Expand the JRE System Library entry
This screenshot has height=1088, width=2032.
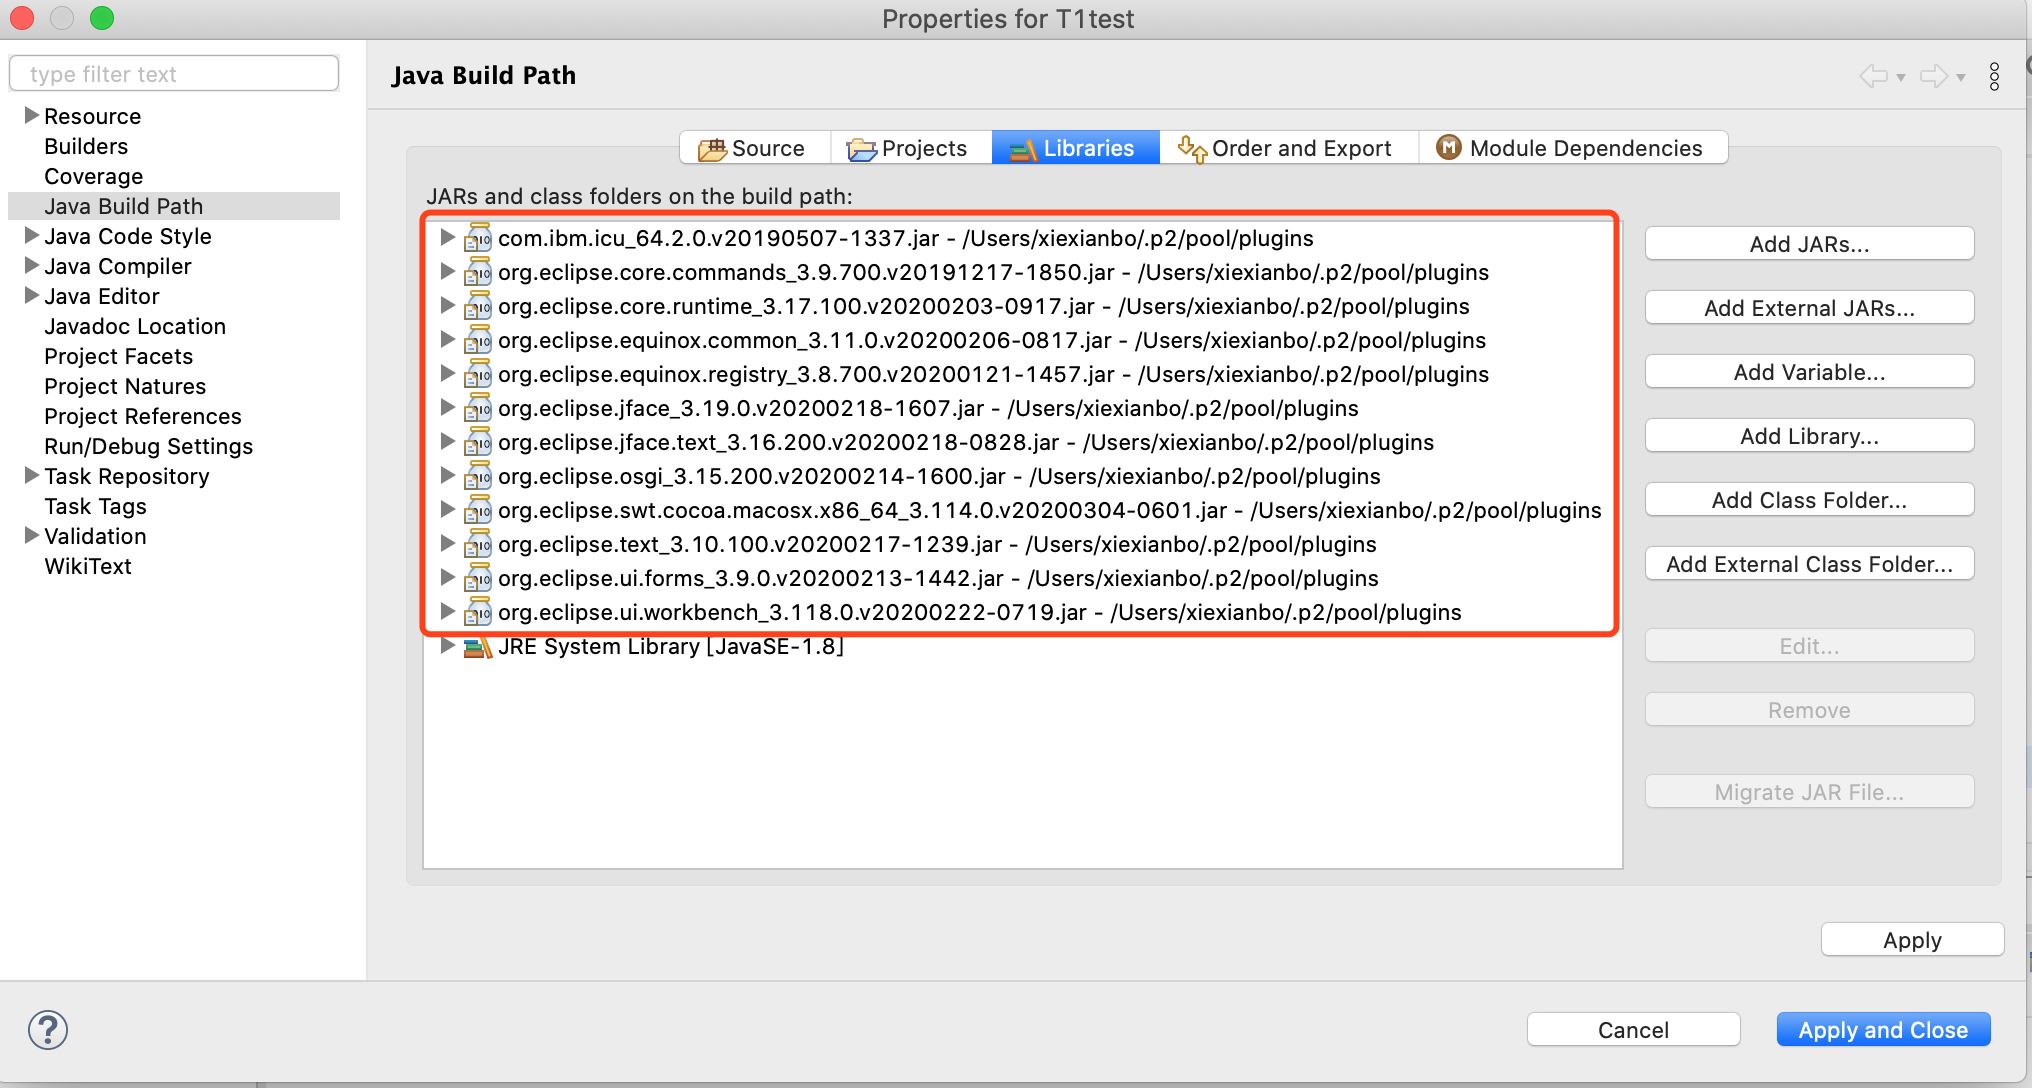point(447,646)
